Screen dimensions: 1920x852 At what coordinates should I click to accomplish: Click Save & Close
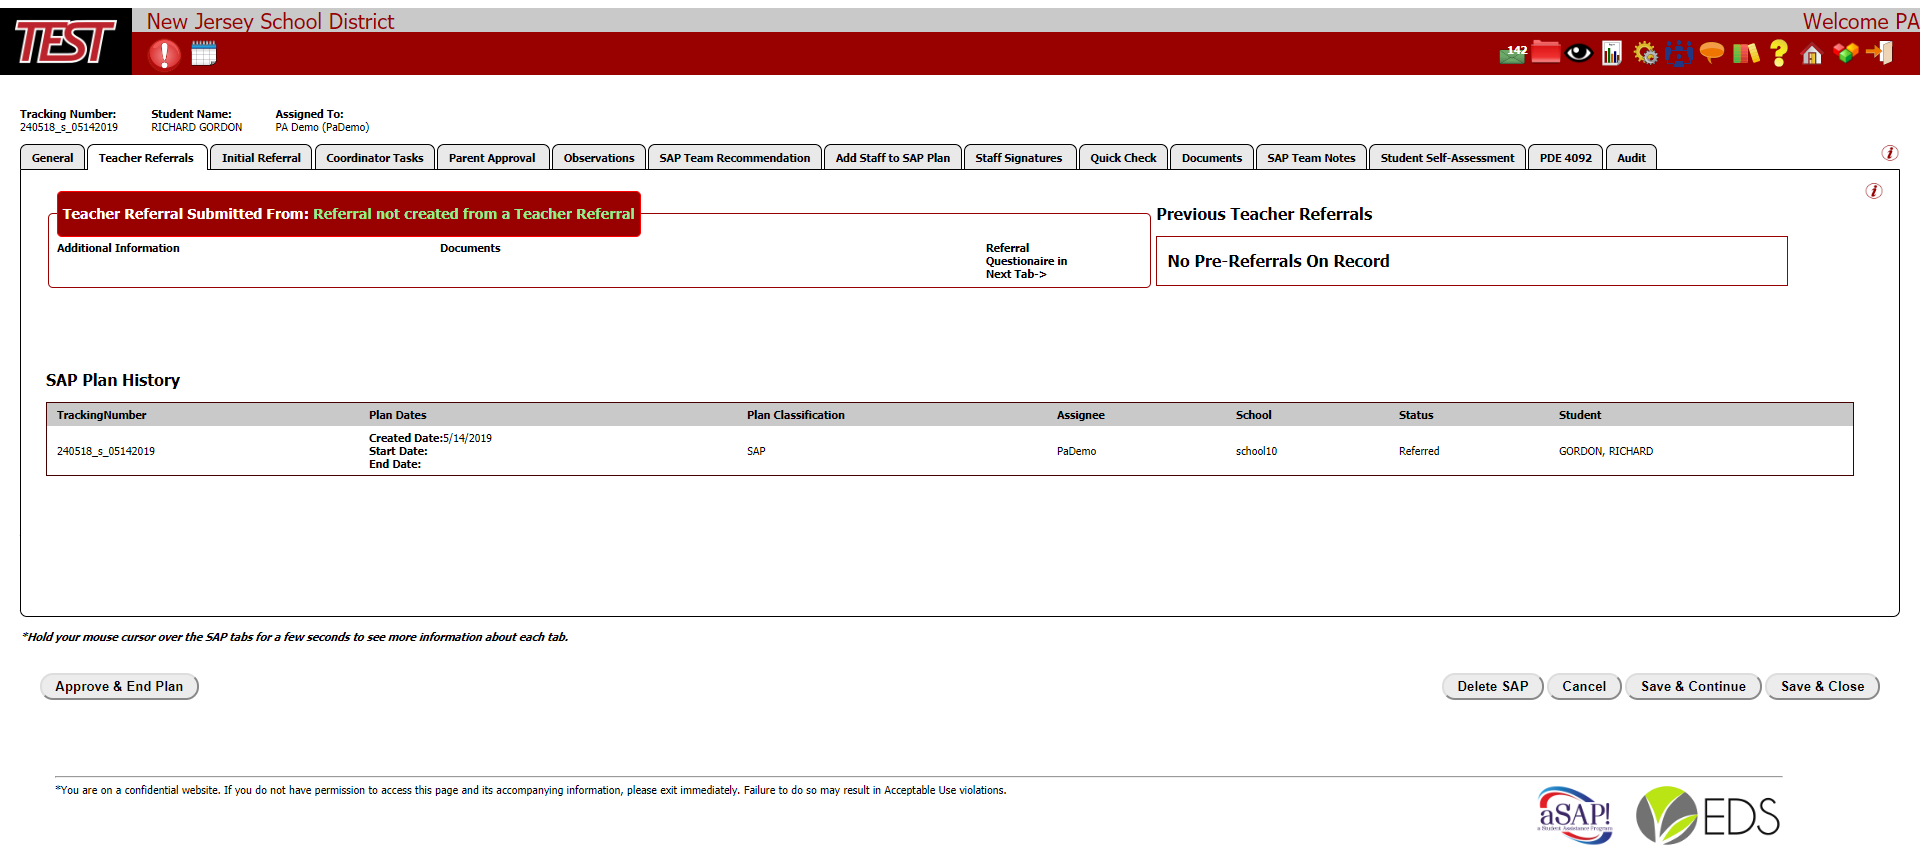(1822, 687)
